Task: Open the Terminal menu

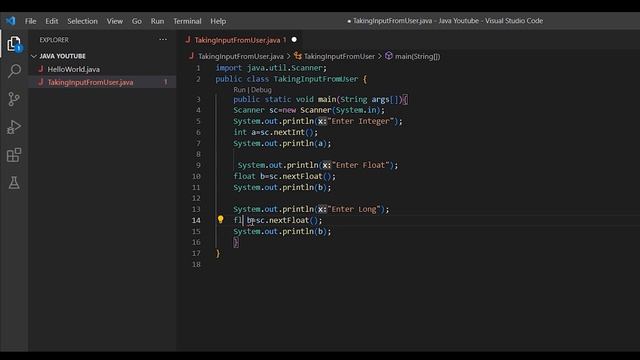Action: [x=187, y=21]
